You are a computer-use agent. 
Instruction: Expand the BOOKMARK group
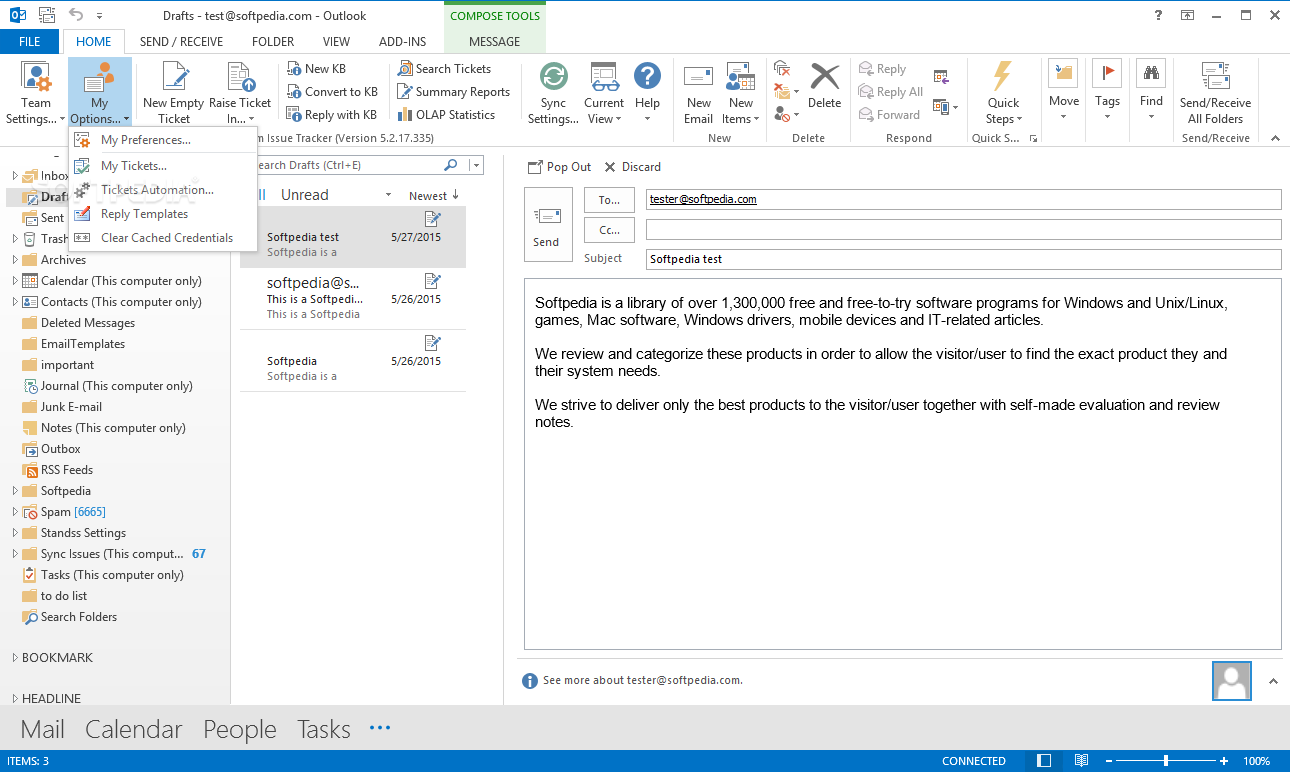click(x=15, y=658)
